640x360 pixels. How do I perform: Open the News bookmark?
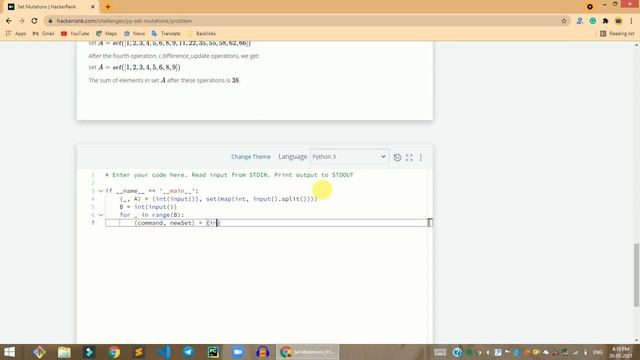click(x=134, y=33)
